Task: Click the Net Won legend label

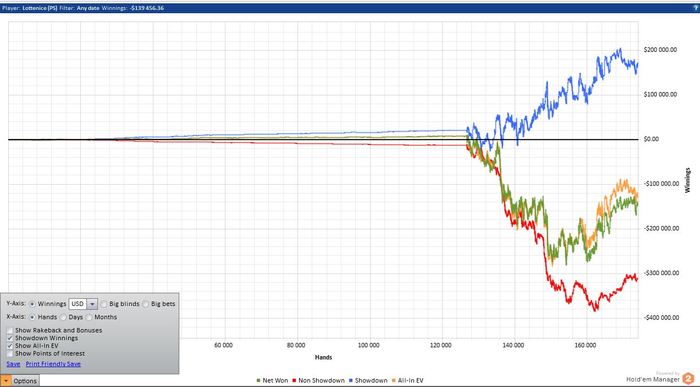Action: (275, 381)
